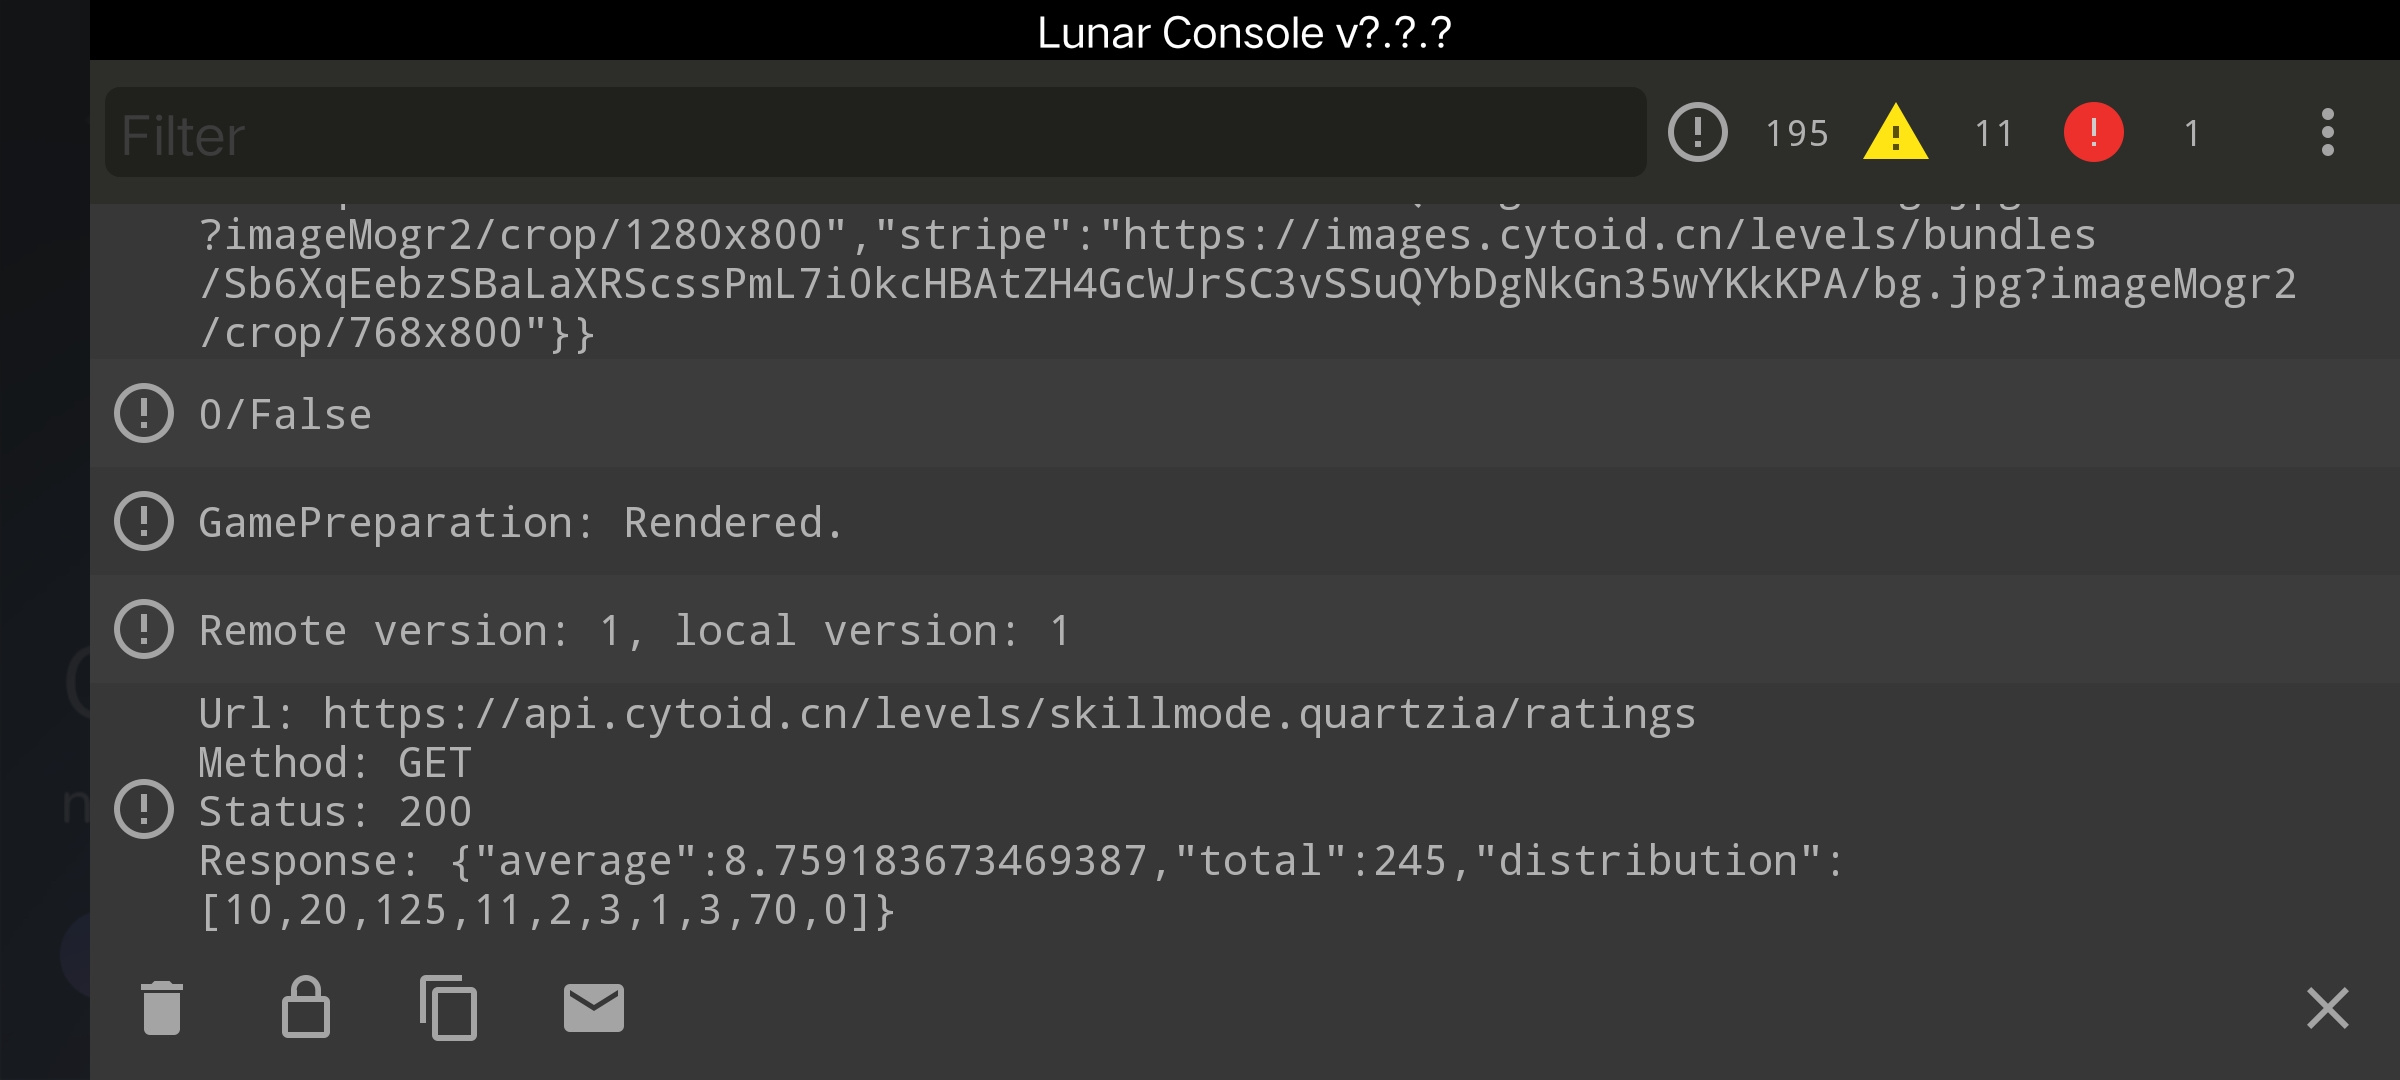The width and height of the screenshot is (2400, 1080).
Task: Click the 11 warnings count
Action: 1993,133
